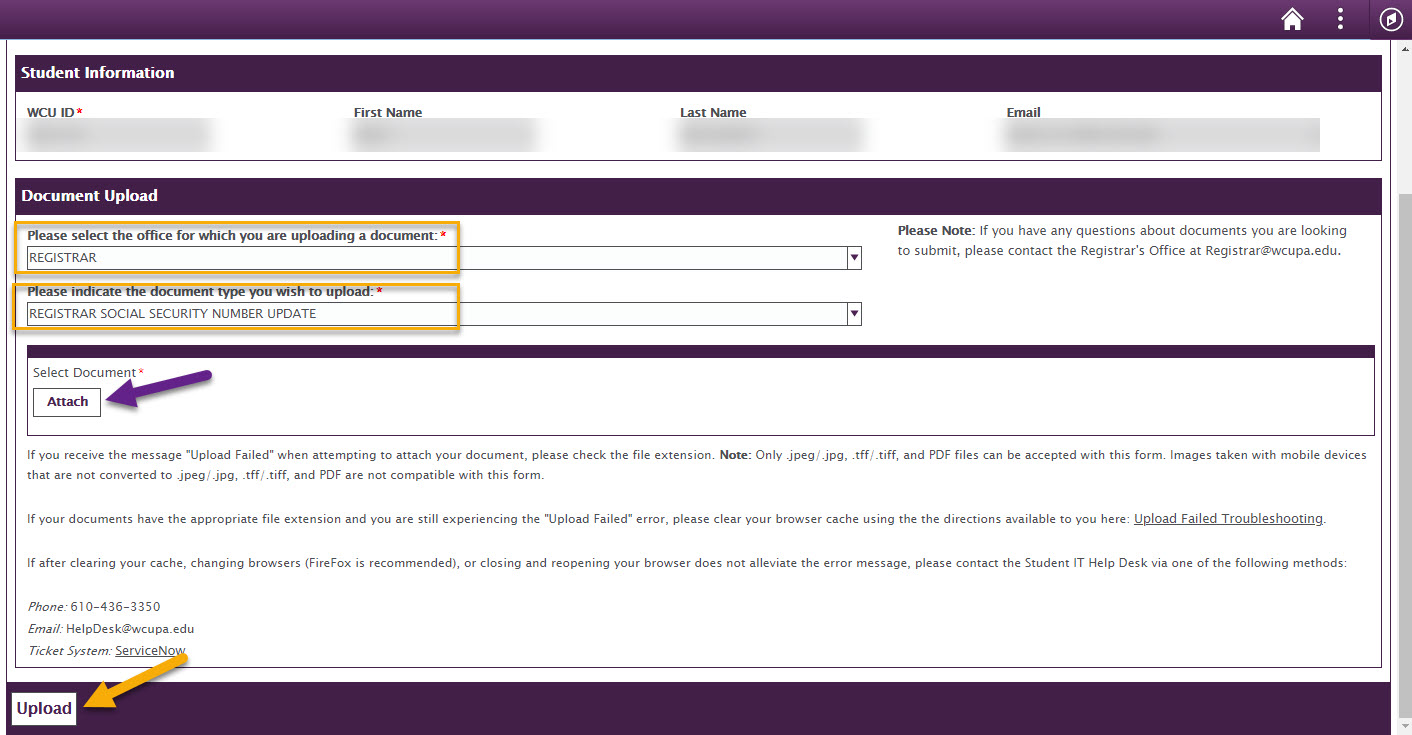
Task: Click the Document Upload section header
Action: (90, 196)
